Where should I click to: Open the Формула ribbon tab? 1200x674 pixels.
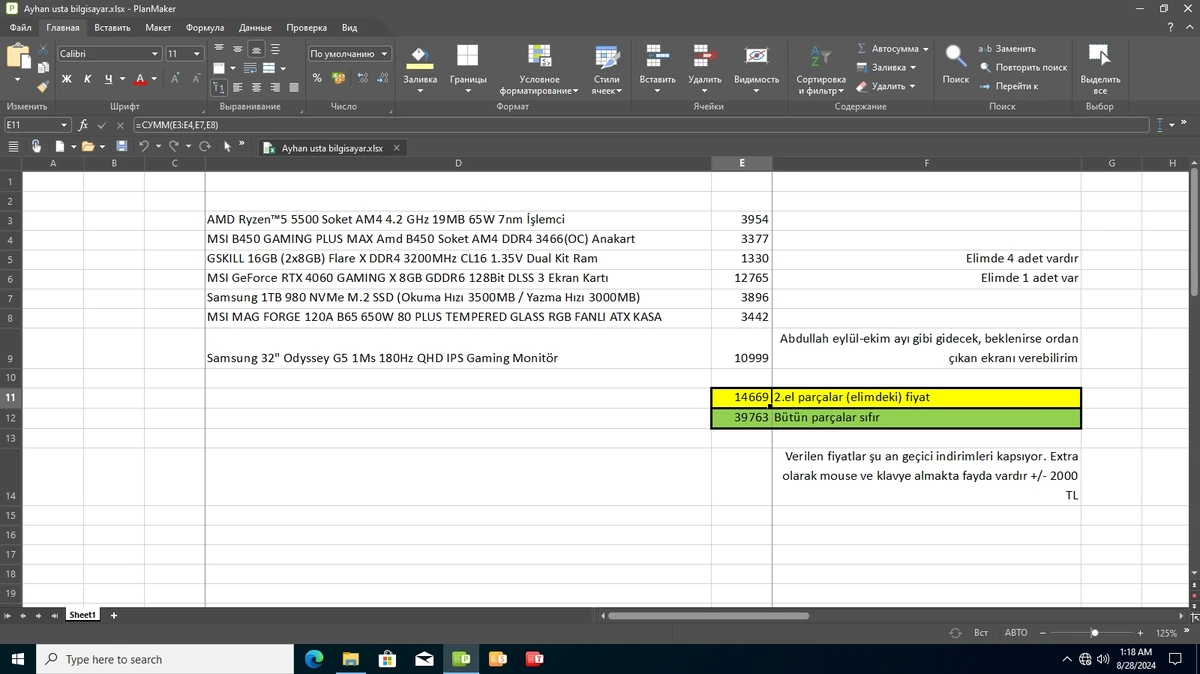(205, 28)
